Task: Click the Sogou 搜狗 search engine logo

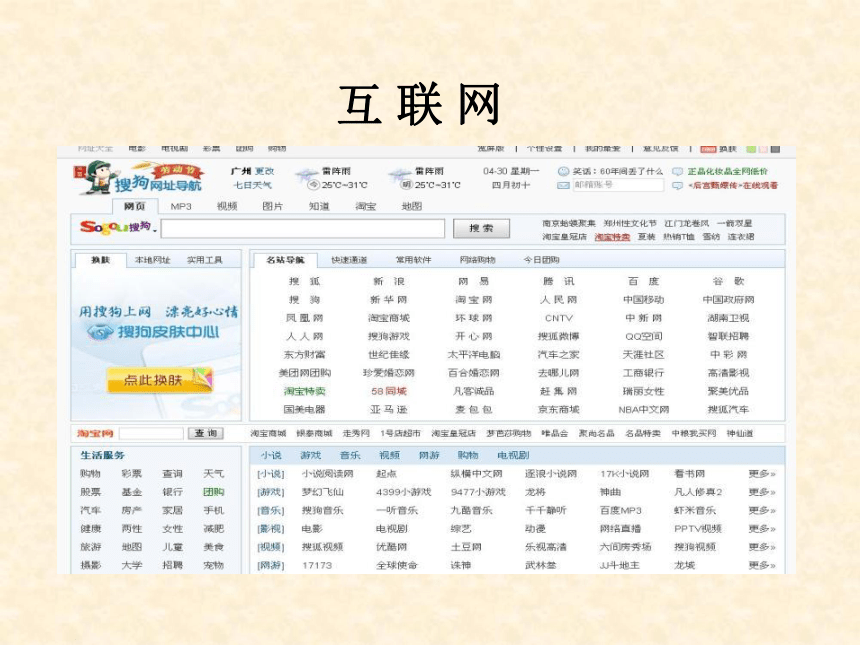Action: tap(115, 227)
